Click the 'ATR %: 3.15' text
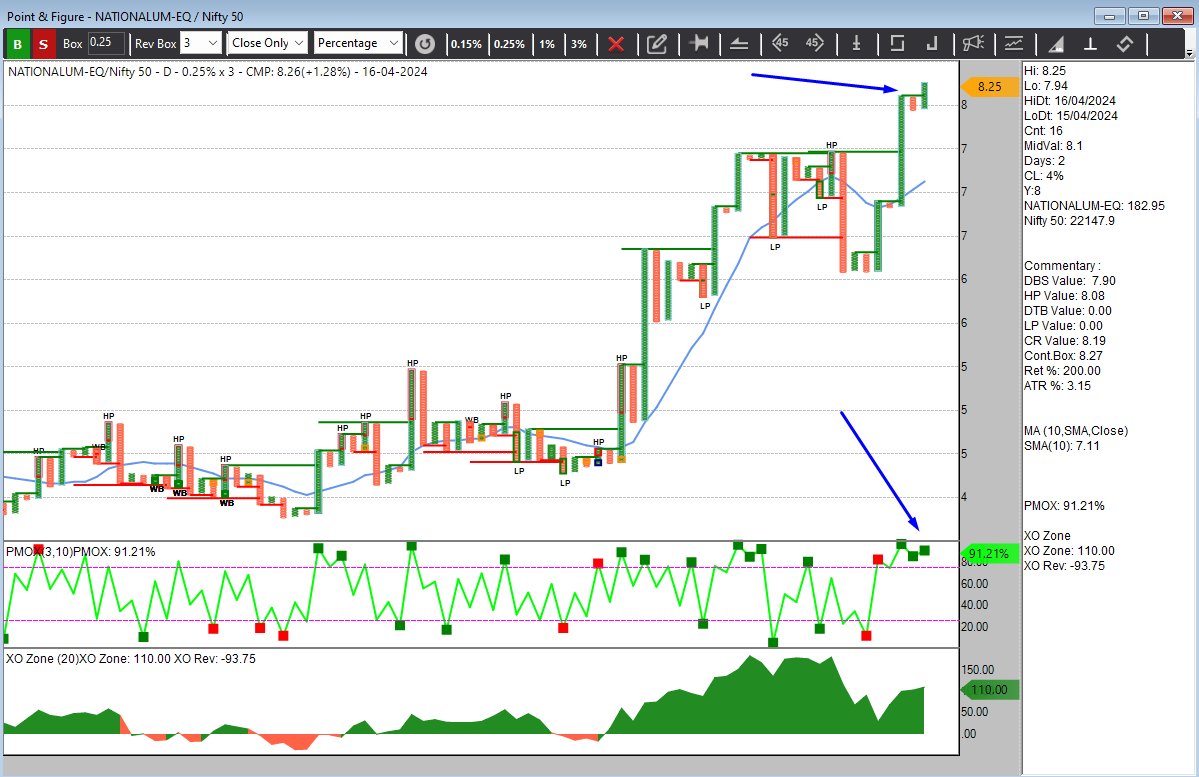1199x777 pixels. pos(1058,385)
